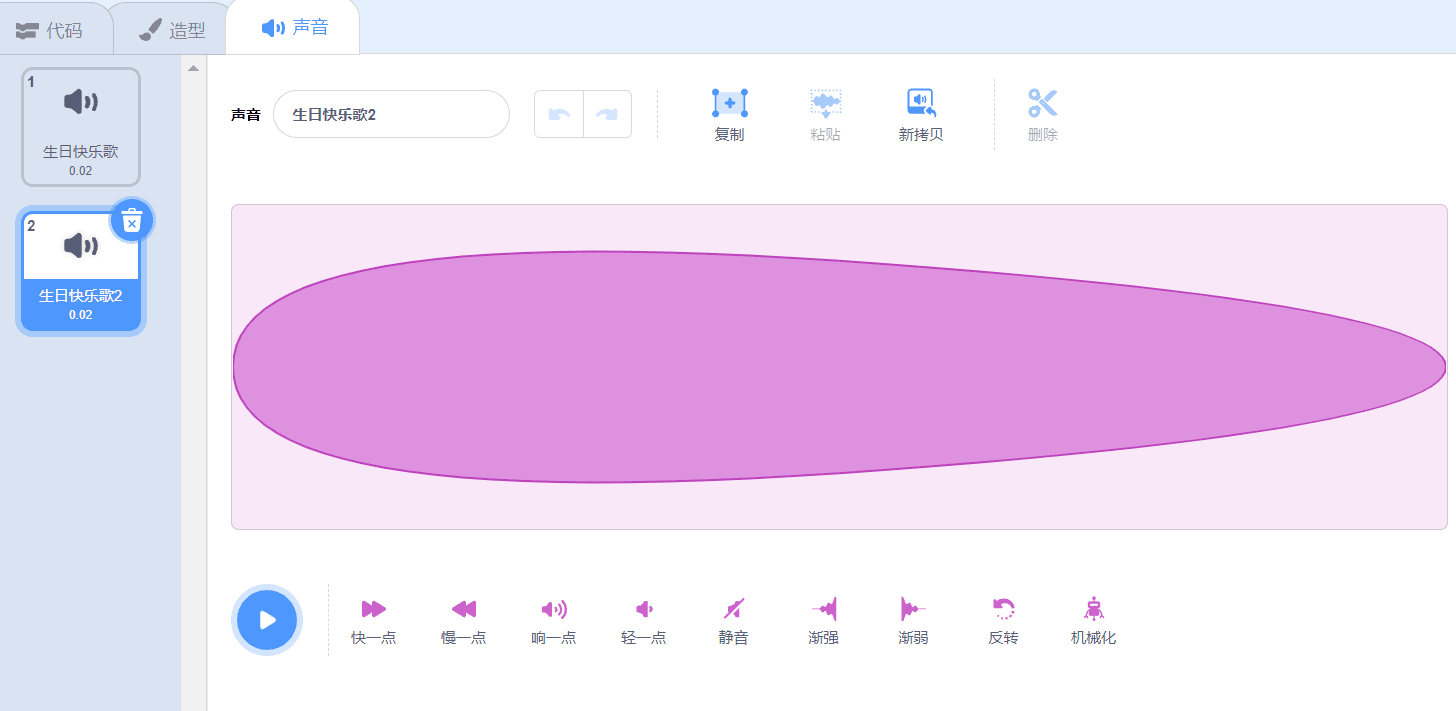Apply the 渐强 fade in effect
1456x711 pixels.
pyautogui.click(x=823, y=610)
